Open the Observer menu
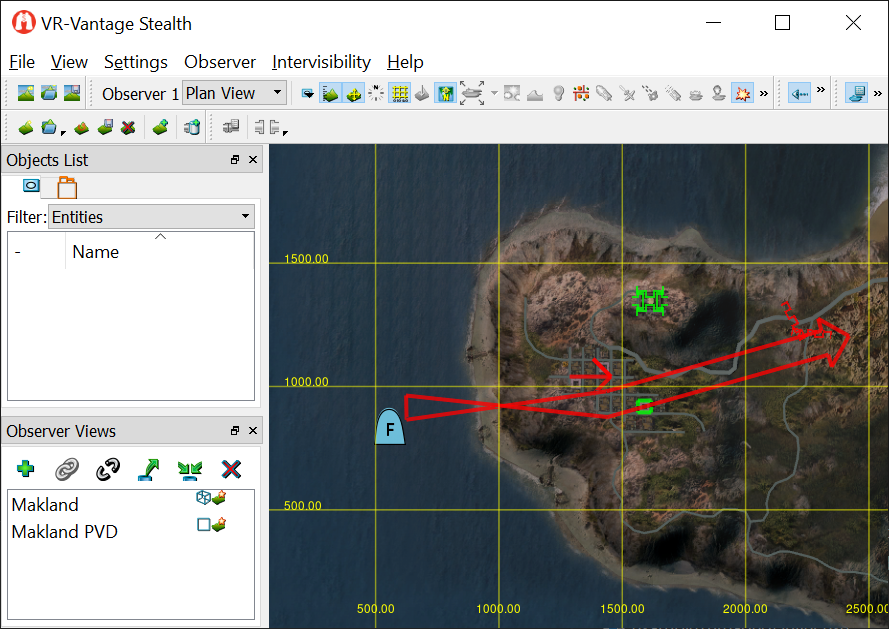This screenshot has width=889, height=629. pyautogui.click(x=220, y=62)
